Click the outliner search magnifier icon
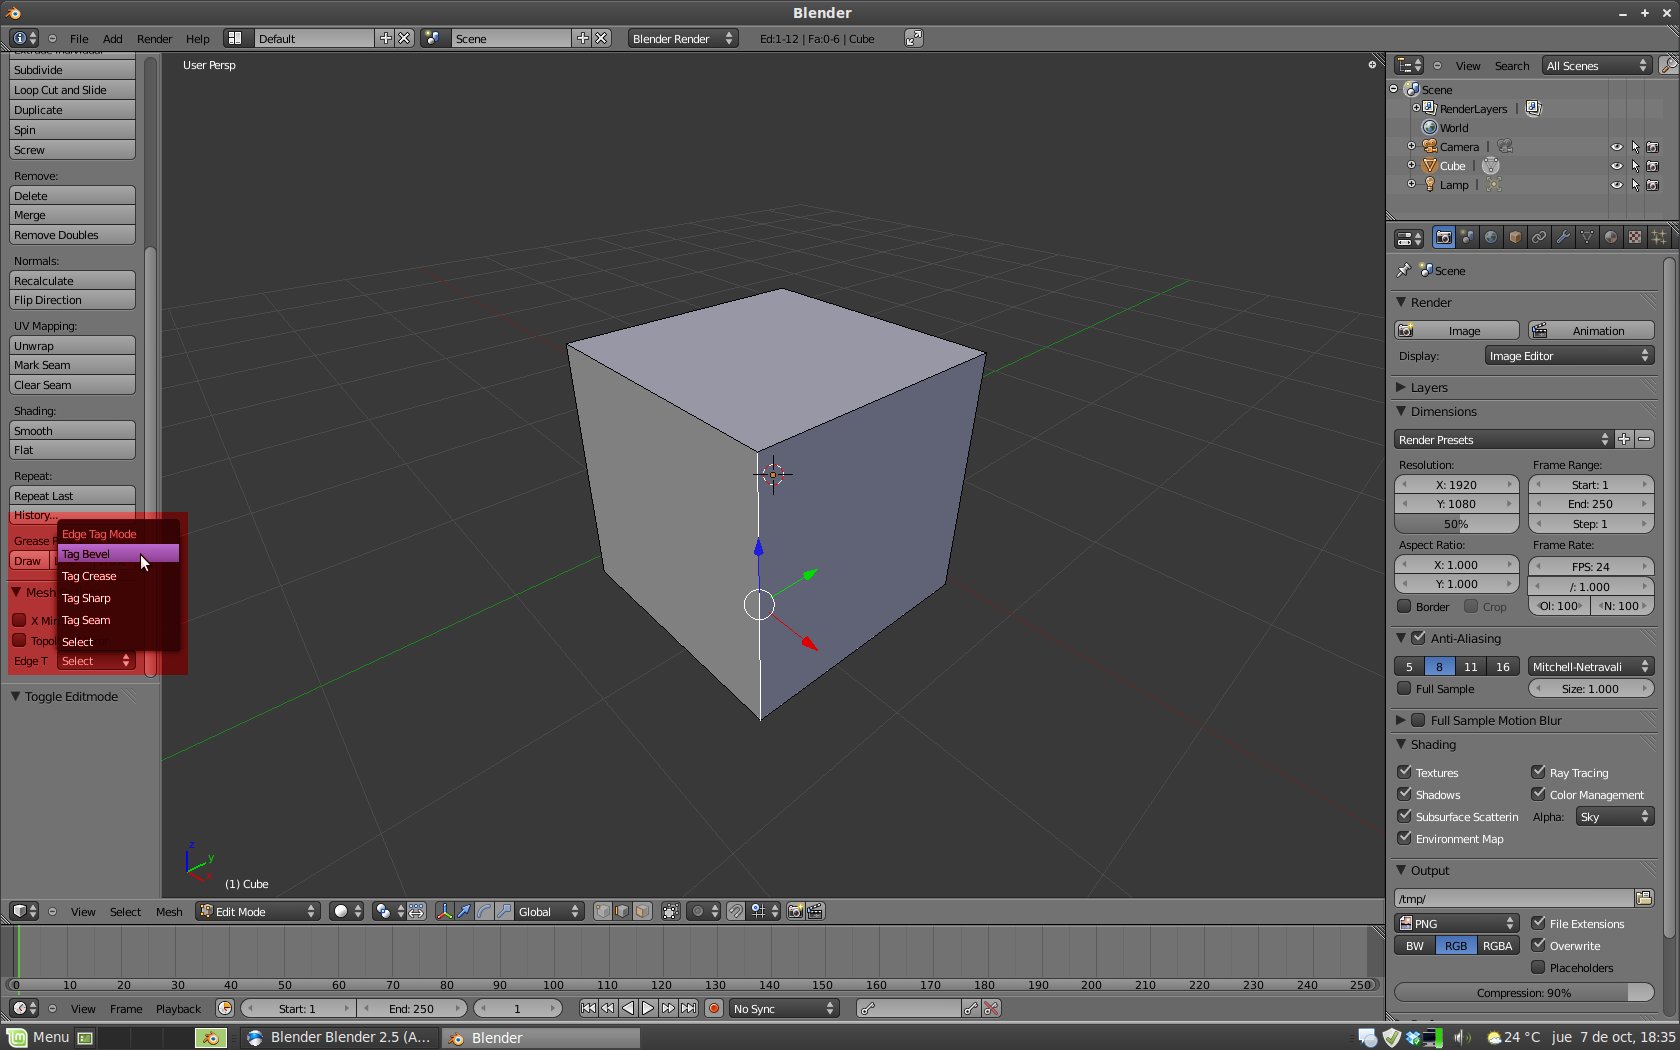 [x=1667, y=65]
